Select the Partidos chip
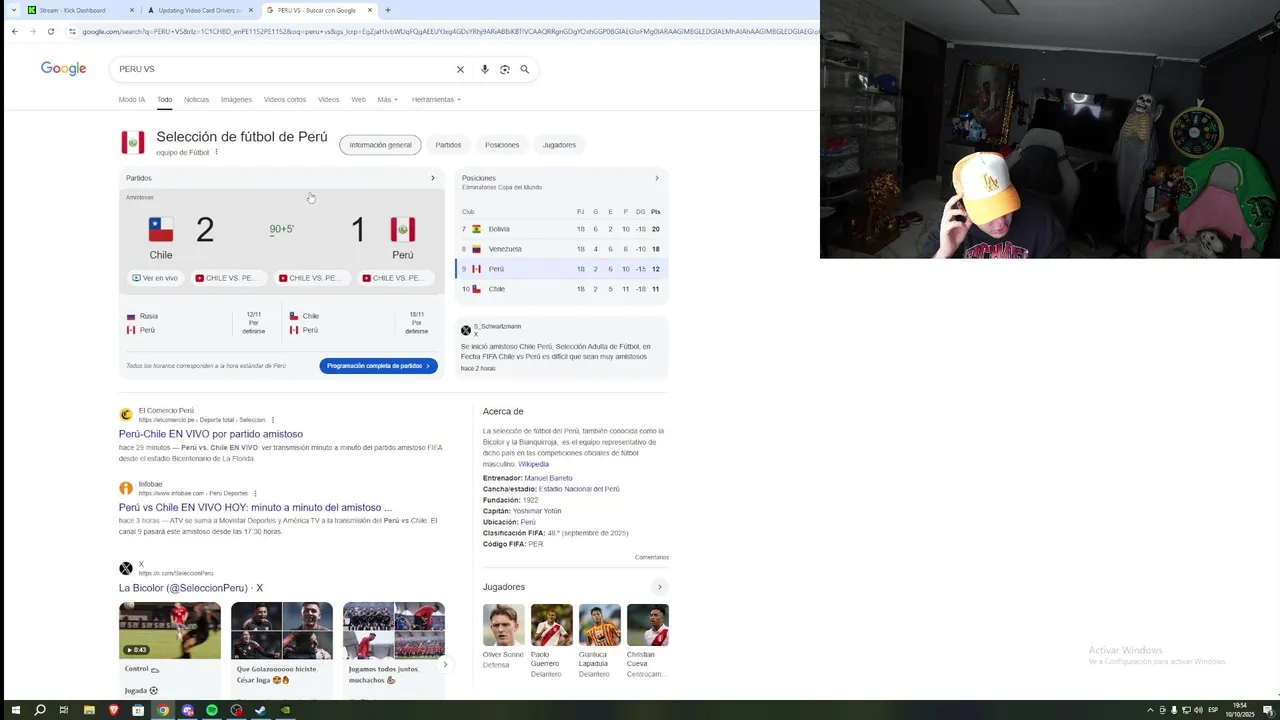This screenshot has height=720, width=1280. (x=448, y=145)
